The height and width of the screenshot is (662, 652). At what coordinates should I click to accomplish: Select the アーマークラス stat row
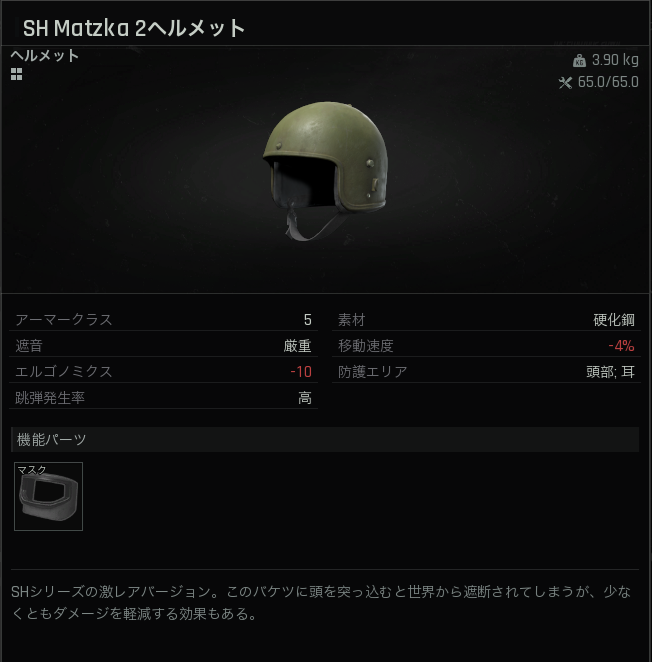(x=163, y=320)
